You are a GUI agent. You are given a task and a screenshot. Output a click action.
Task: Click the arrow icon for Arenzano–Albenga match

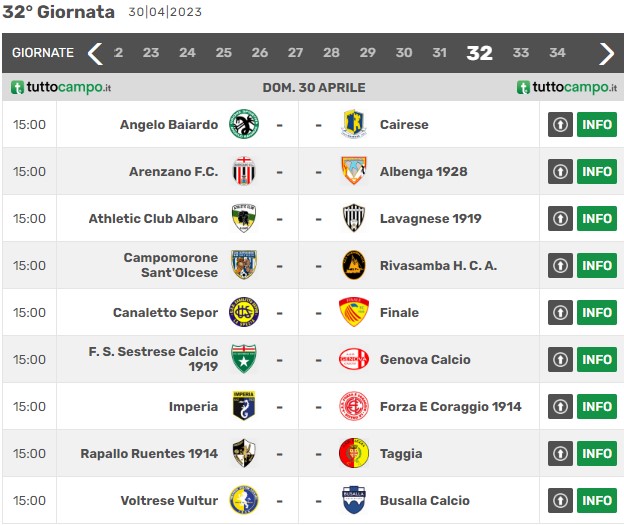coord(560,172)
